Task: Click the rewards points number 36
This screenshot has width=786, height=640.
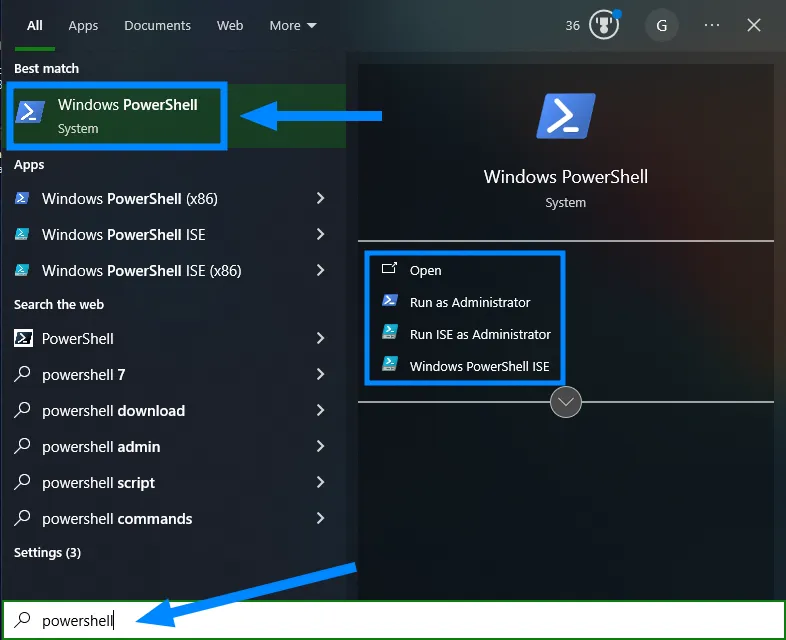Action: [572, 26]
